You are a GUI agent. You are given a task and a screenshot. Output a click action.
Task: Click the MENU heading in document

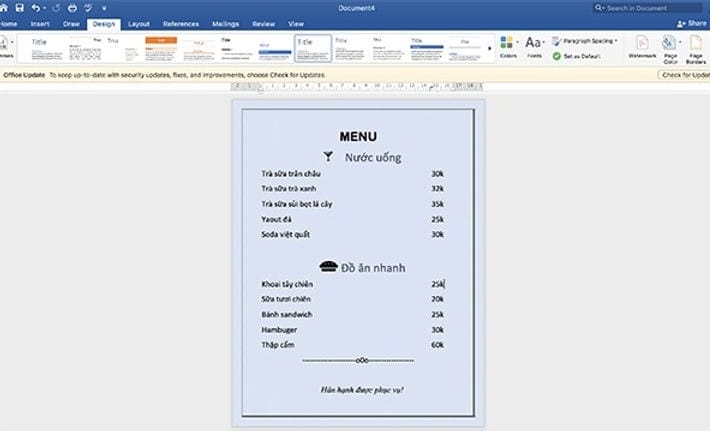pyautogui.click(x=358, y=136)
